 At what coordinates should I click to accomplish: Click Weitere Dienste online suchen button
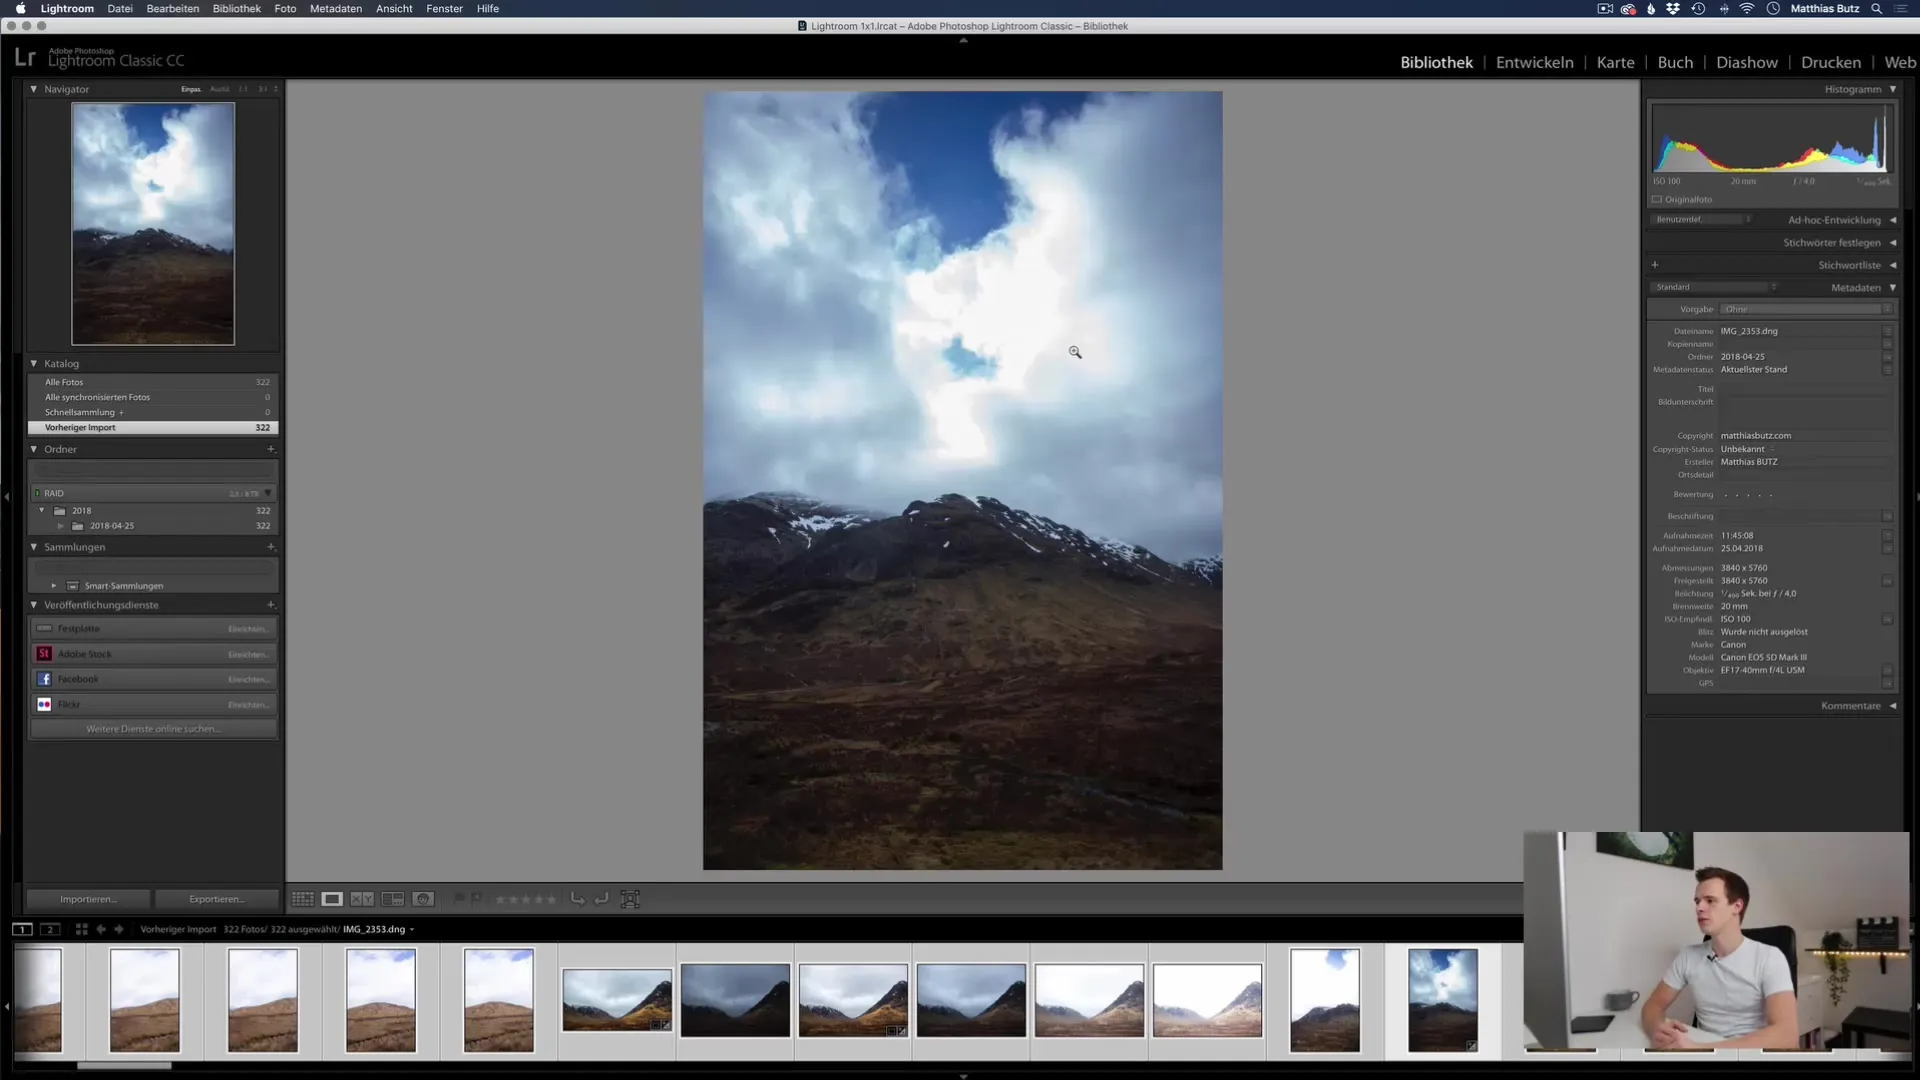coord(153,729)
